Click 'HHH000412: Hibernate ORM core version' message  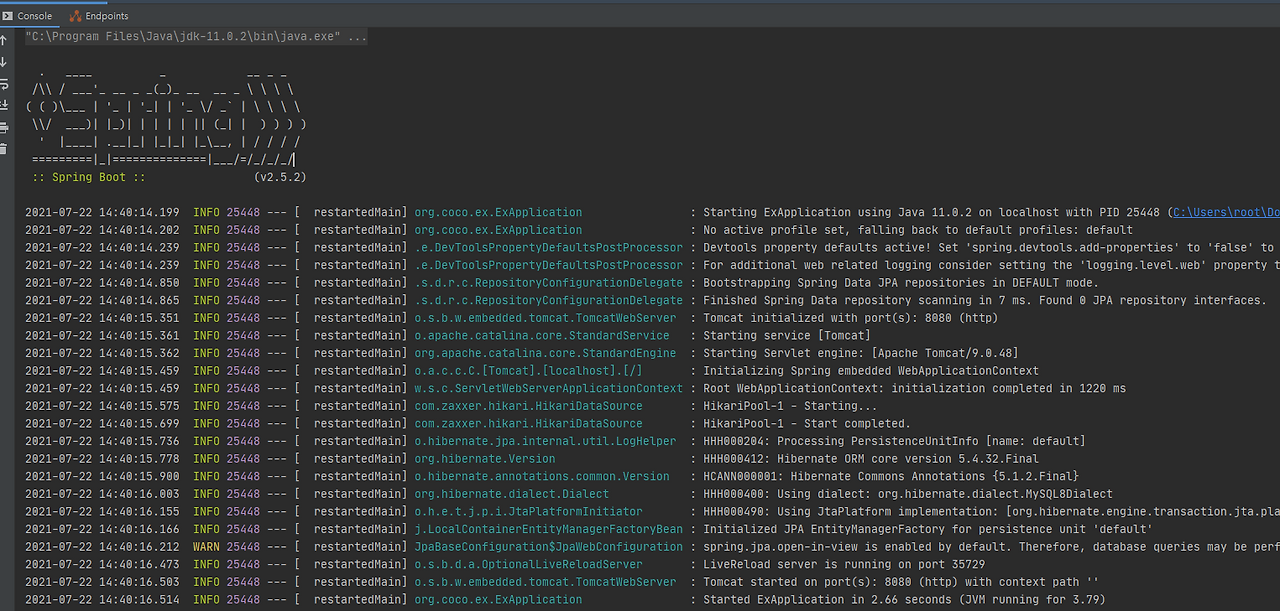871,459
